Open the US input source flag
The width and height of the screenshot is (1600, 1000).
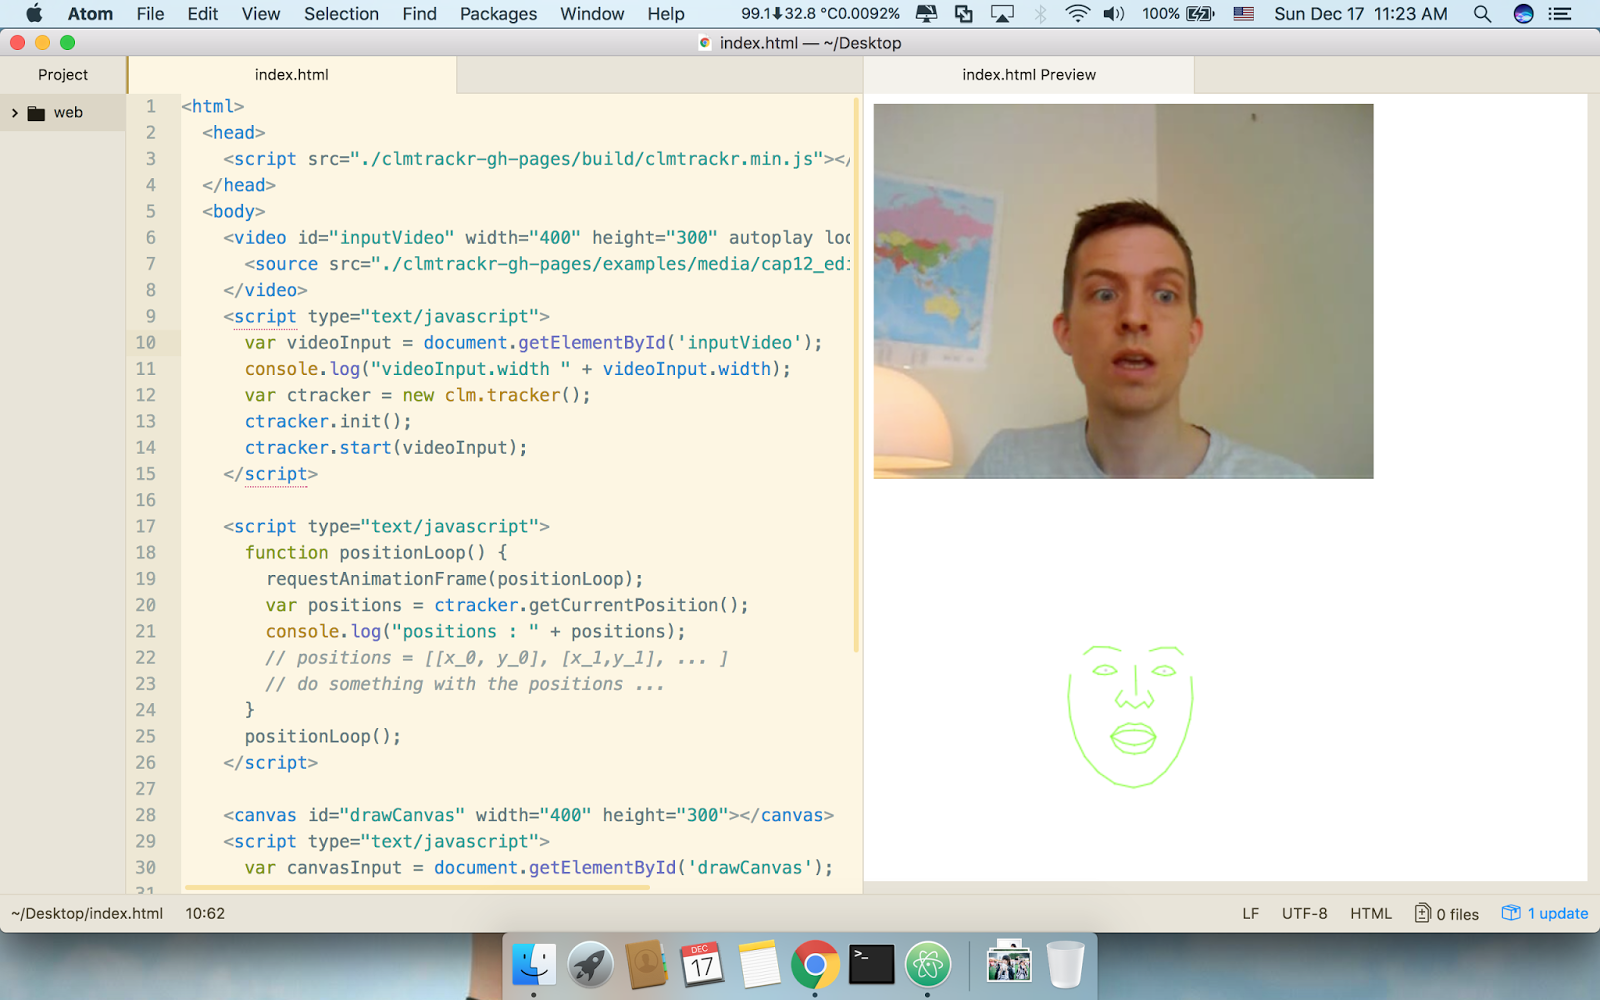(x=1243, y=14)
